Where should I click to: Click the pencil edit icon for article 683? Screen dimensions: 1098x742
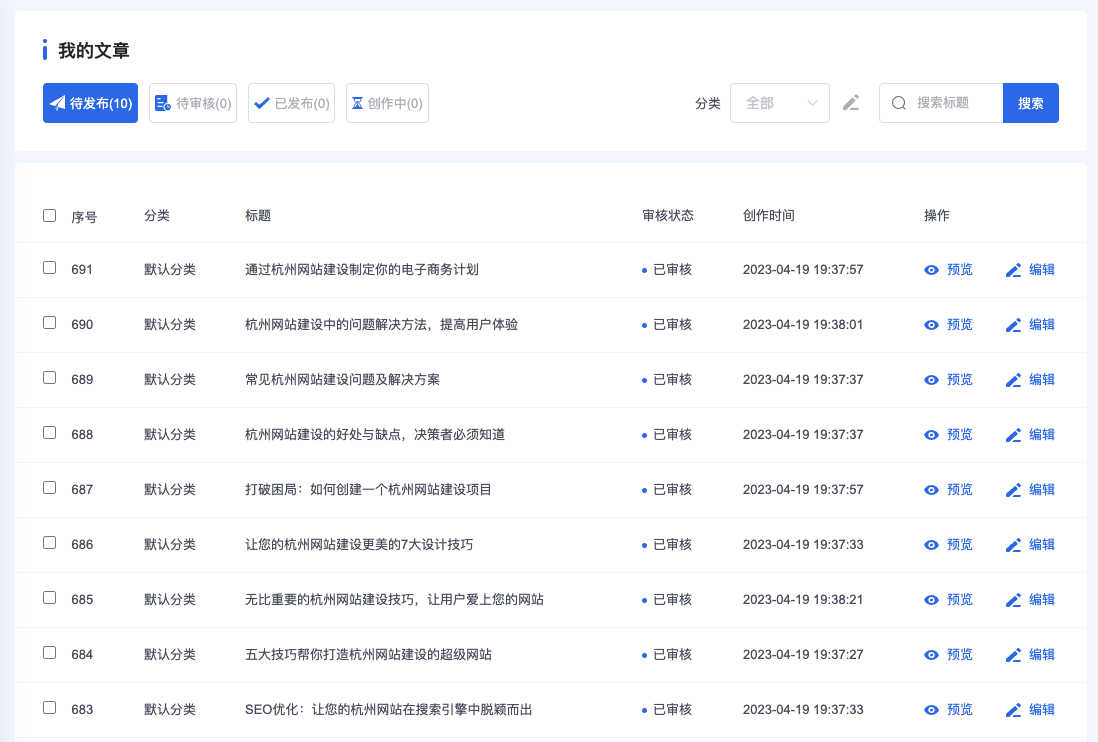[x=1013, y=710]
